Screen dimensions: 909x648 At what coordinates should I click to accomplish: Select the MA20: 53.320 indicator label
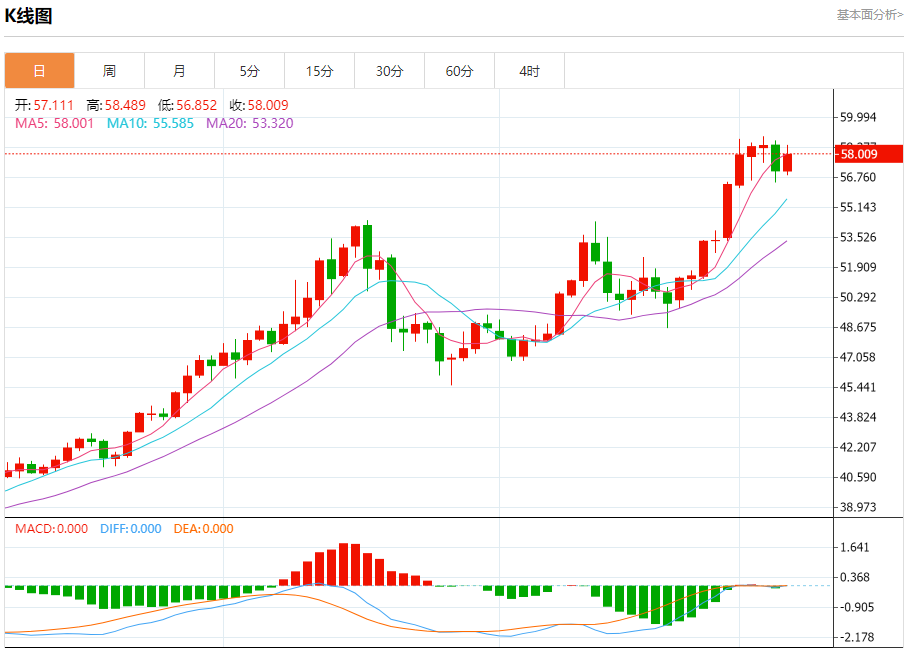tap(250, 123)
